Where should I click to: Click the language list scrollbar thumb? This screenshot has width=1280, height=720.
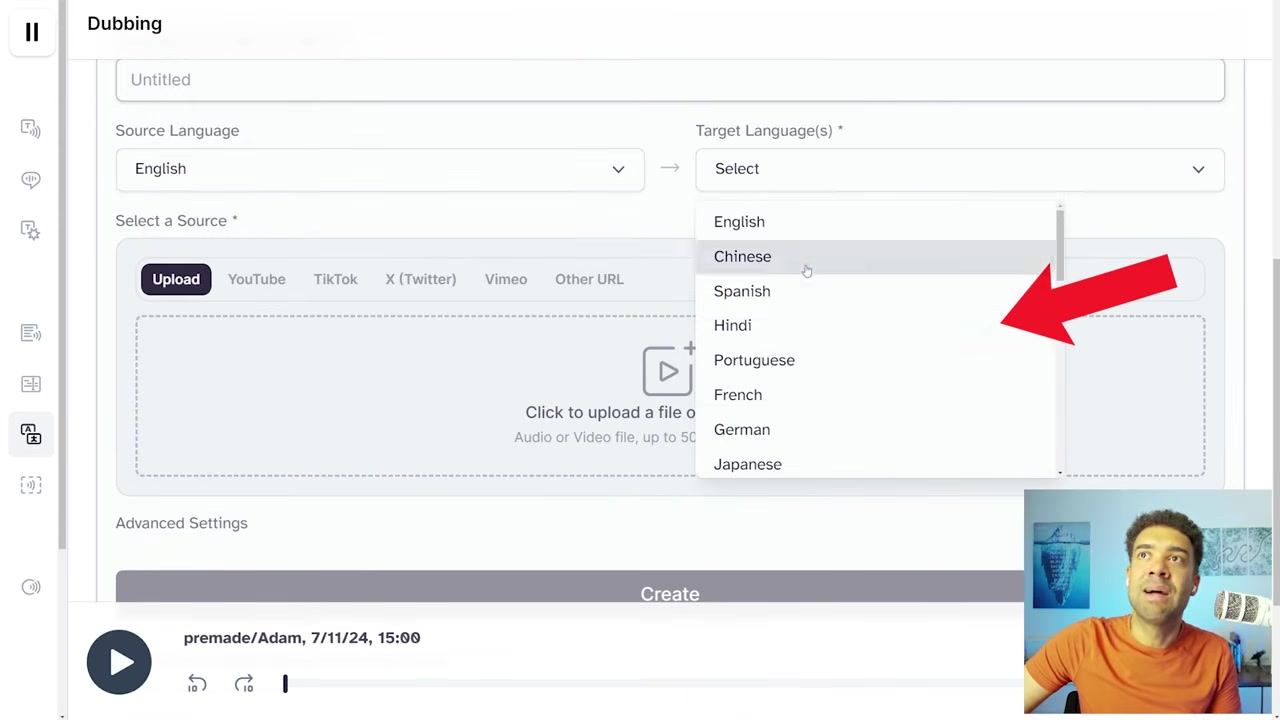[x=1059, y=245]
